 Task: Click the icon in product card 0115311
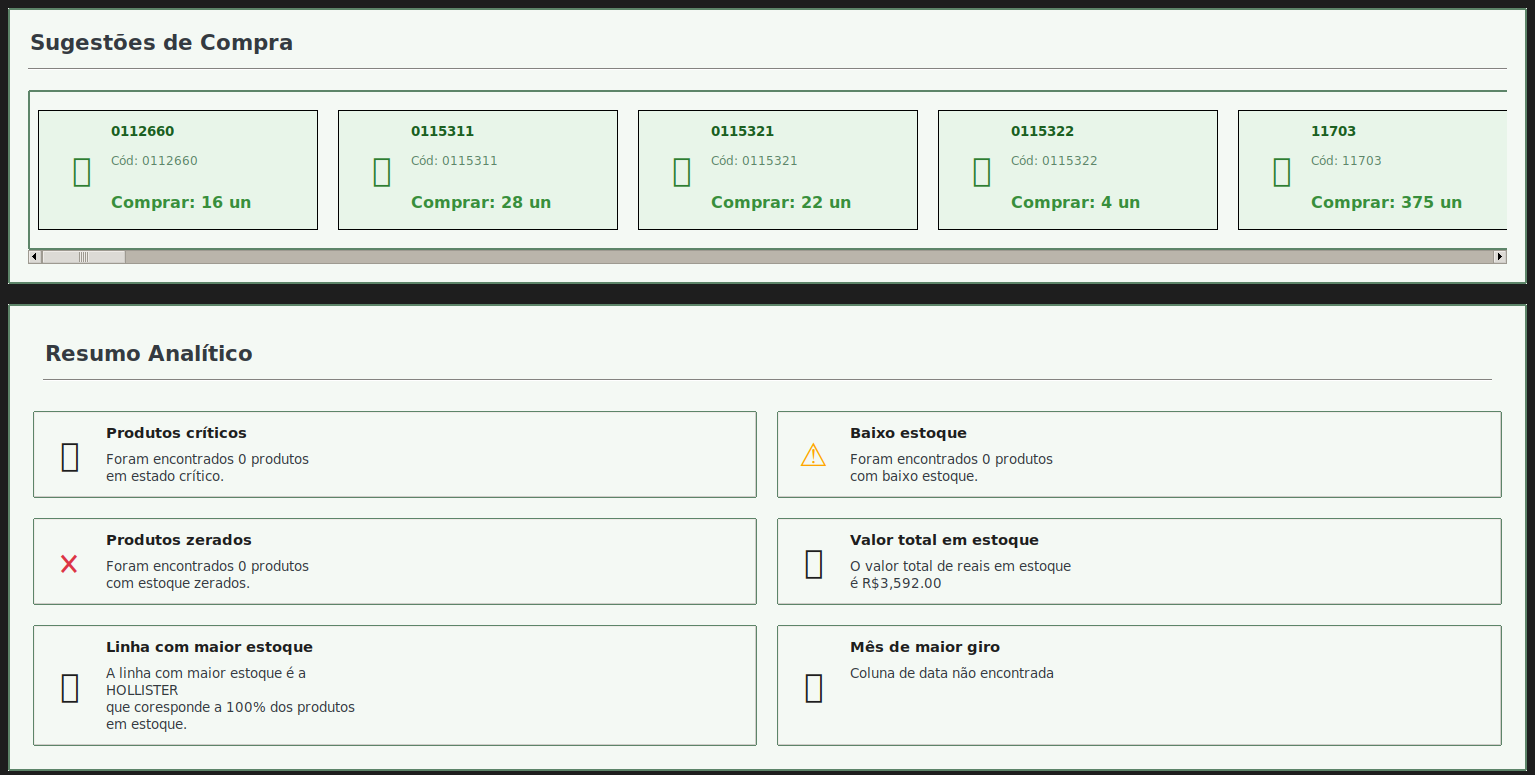pos(382,172)
